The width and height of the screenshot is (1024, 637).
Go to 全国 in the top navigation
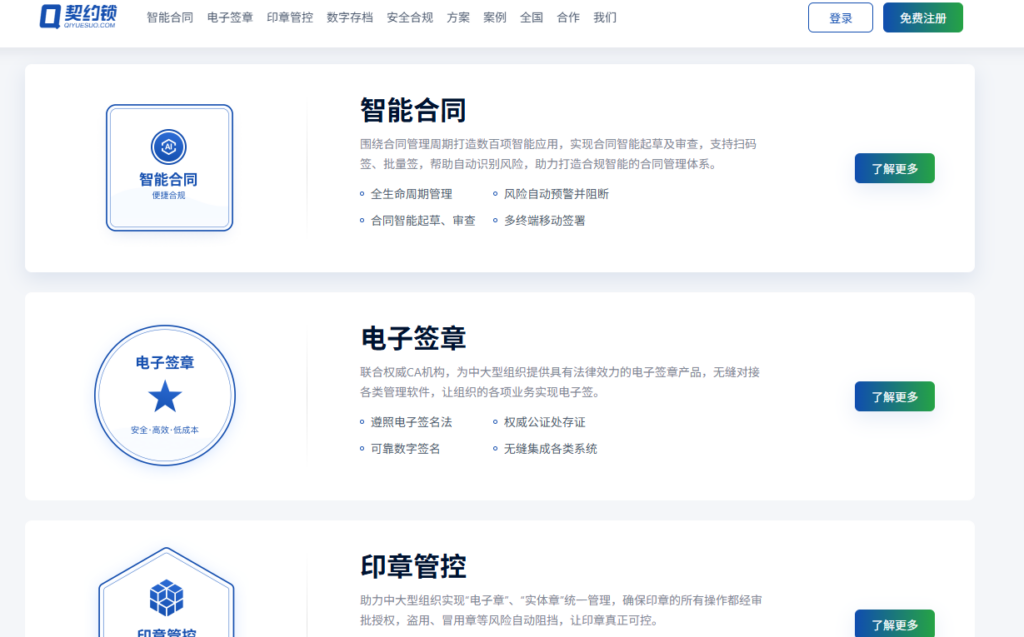point(532,18)
